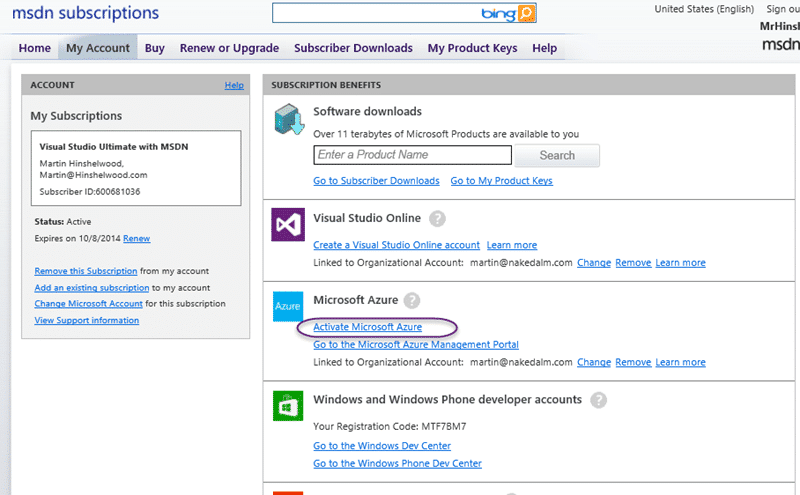Open help bubble beside Visual Studio Online
This screenshot has width=800, height=495.
pyautogui.click(x=437, y=218)
